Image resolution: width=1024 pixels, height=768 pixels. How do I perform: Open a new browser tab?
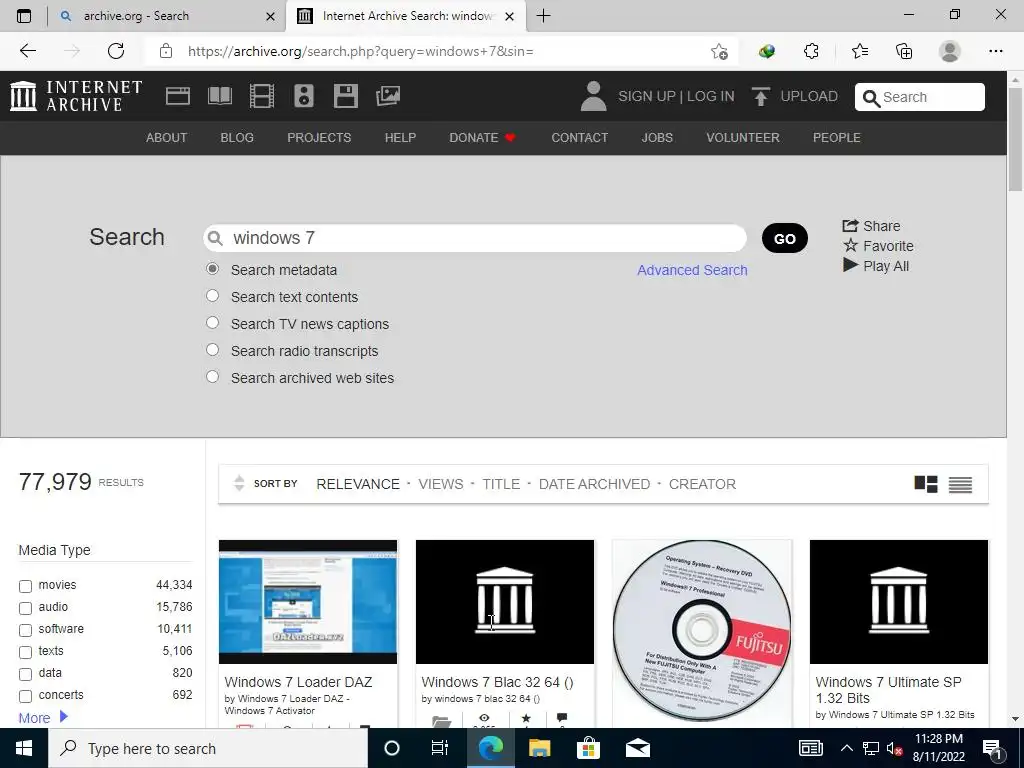(x=543, y=16)
